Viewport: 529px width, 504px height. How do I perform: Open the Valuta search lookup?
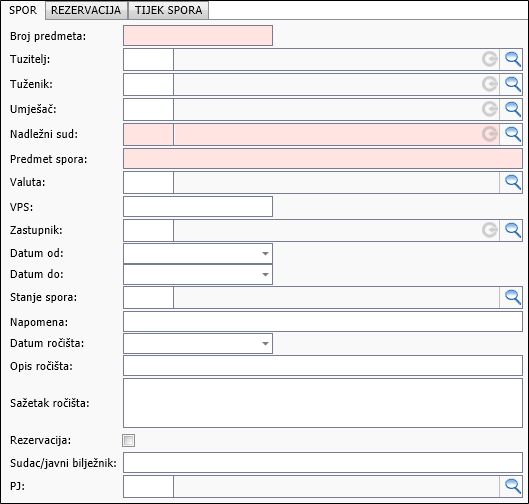512,182
